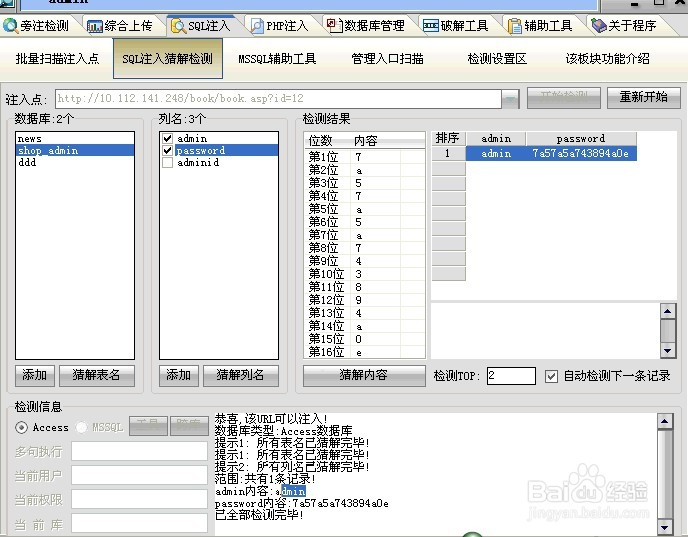Select the MSSQL radio button
The height and width of the screenshot is (537, 688).
82,427
